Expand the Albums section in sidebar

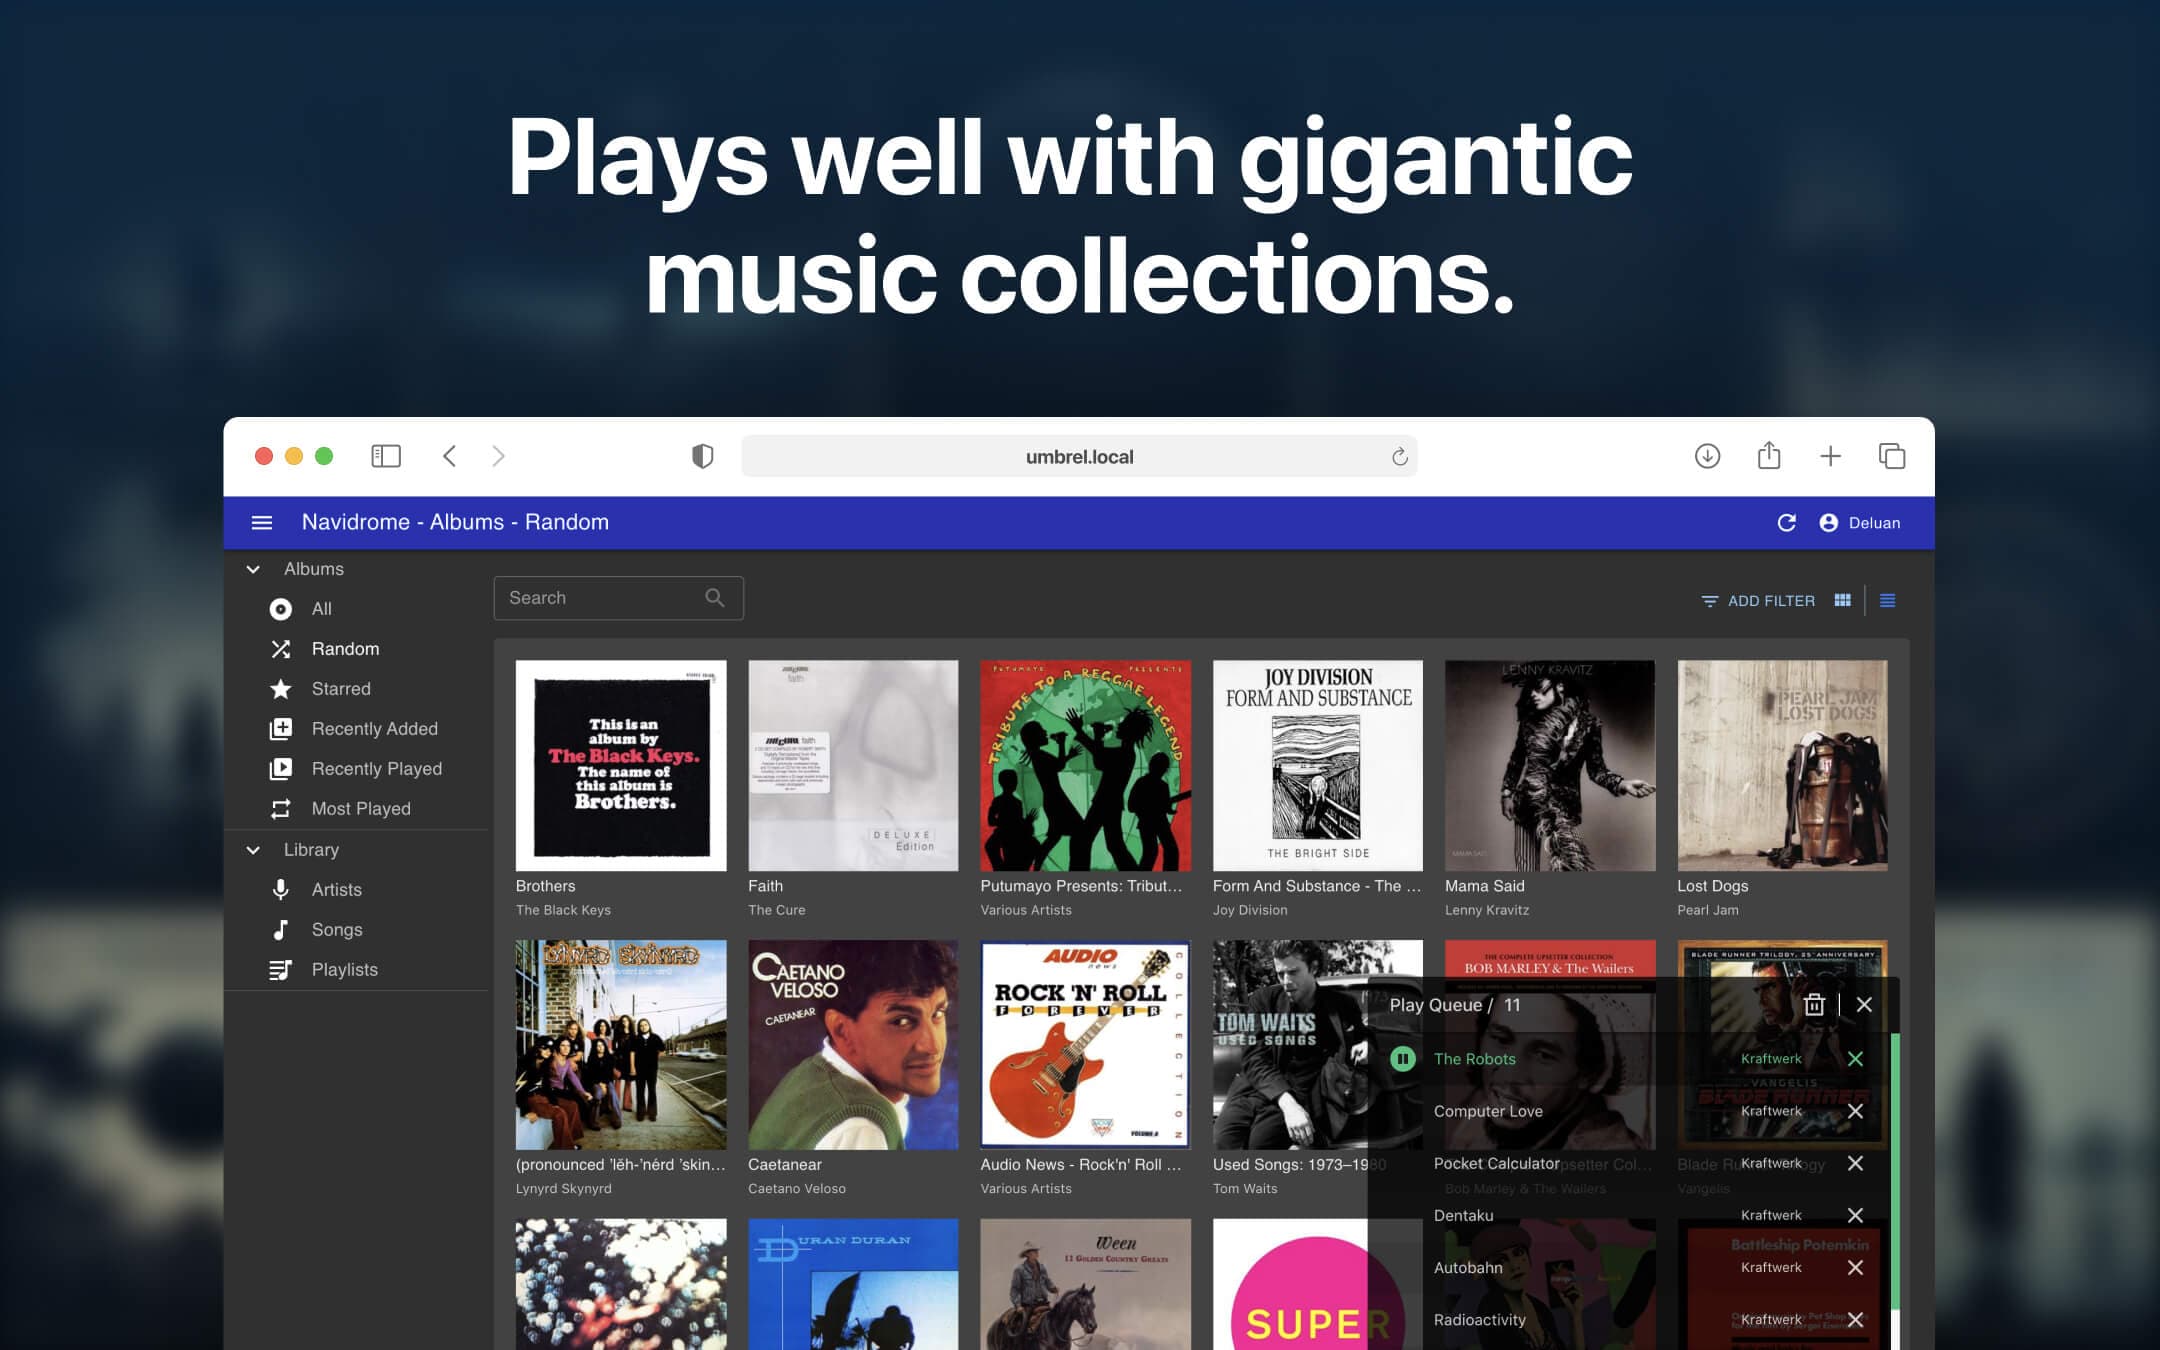(x=253, y=568)
